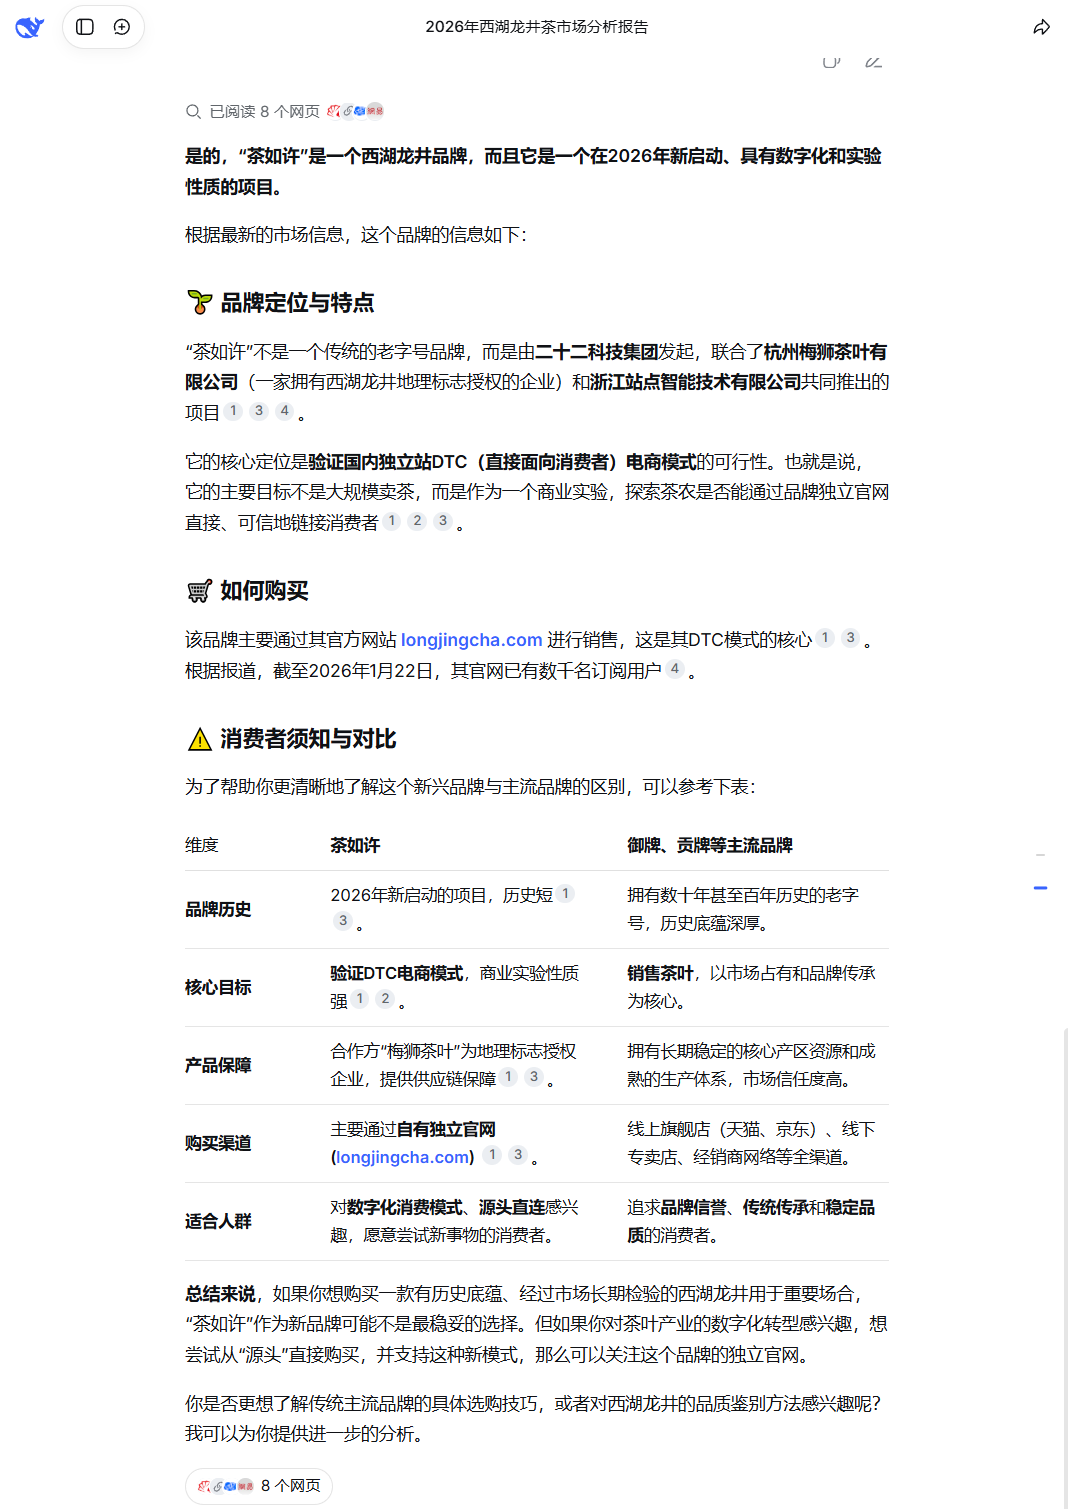1068x1509 pixels.
Task: Select the 产品保障 row label
Action: [x=218, y=1066]
